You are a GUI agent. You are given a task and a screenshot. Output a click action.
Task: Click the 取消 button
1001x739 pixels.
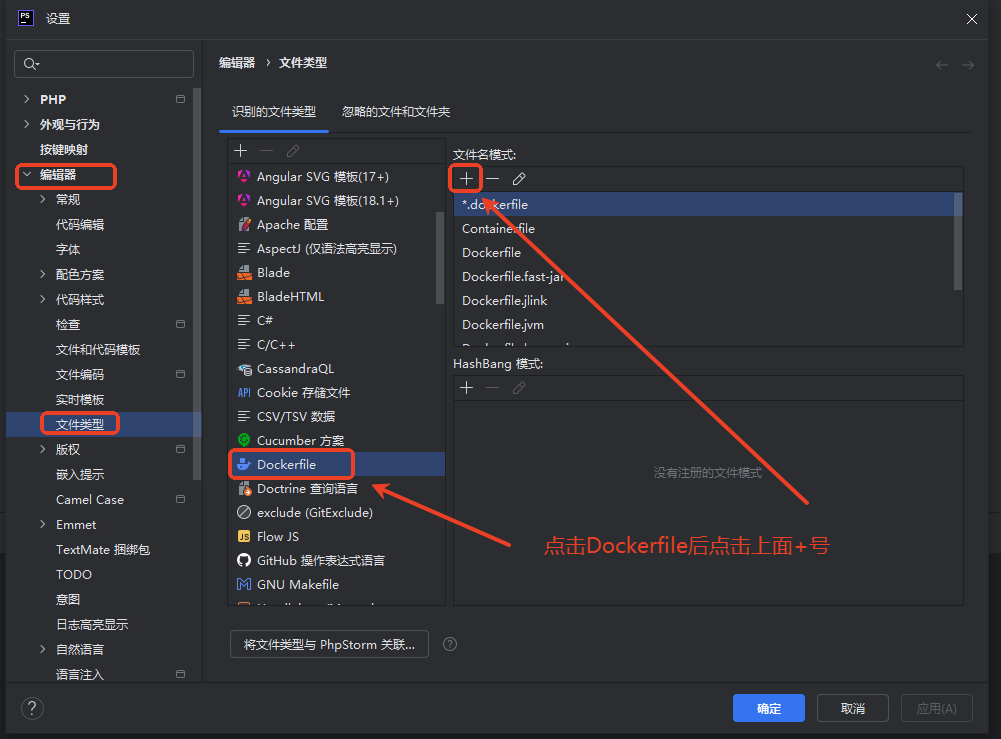coord(852,708)
